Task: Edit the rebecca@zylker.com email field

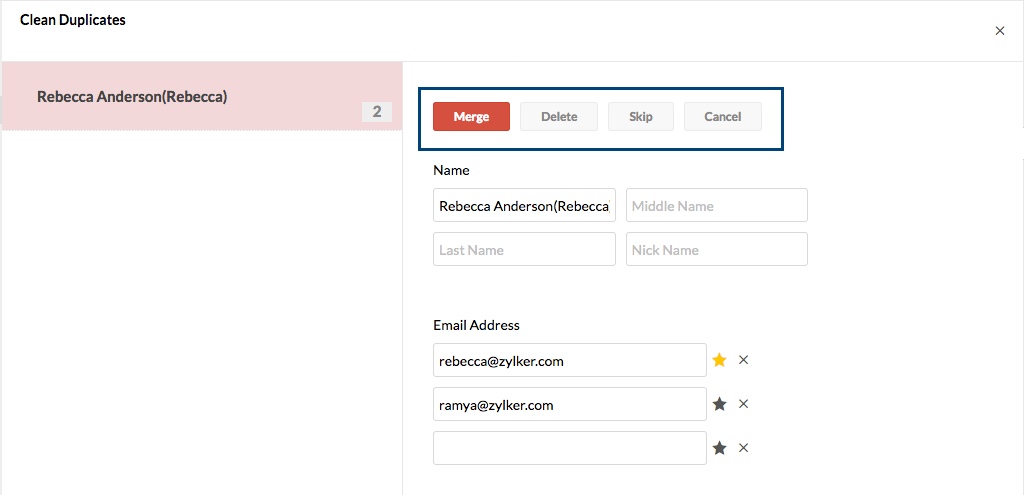Action: (569, 361)
